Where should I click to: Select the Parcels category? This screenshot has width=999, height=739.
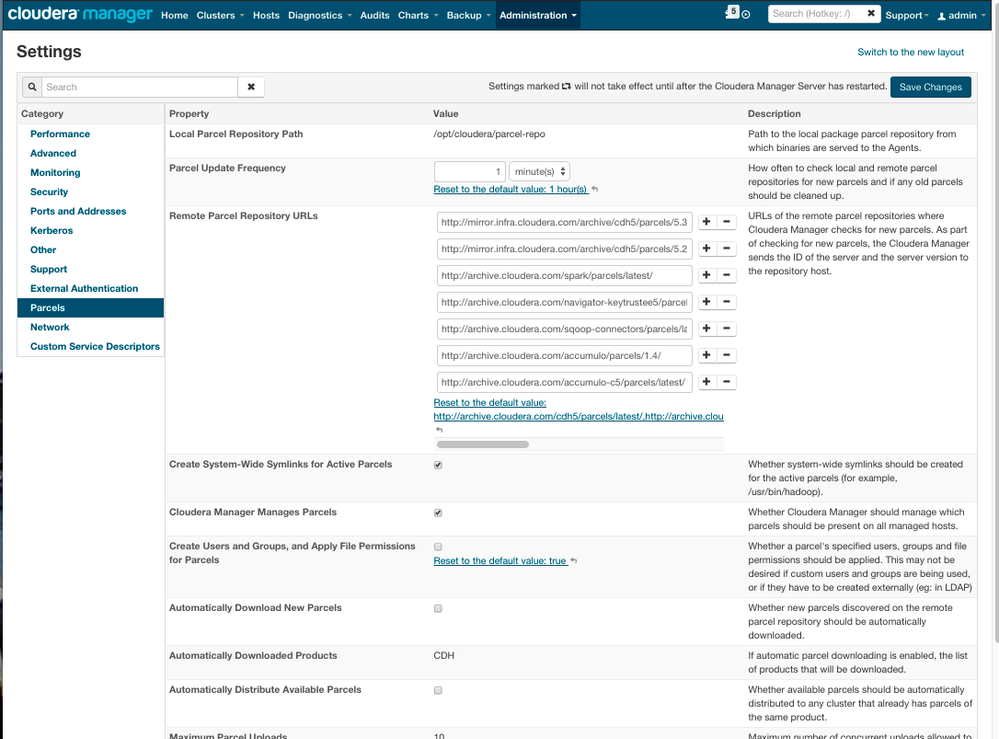pyautogui.click(x=90, y=308)
